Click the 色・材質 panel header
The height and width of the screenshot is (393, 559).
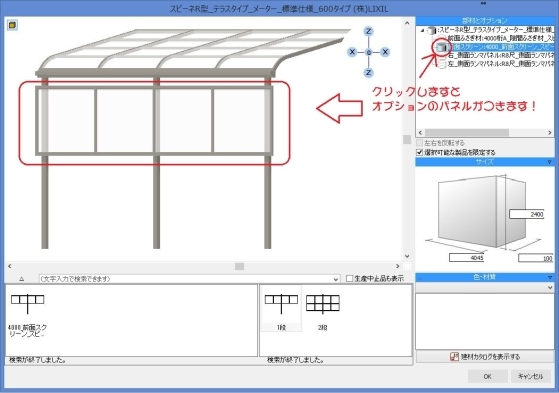click(x=485, y=277)
